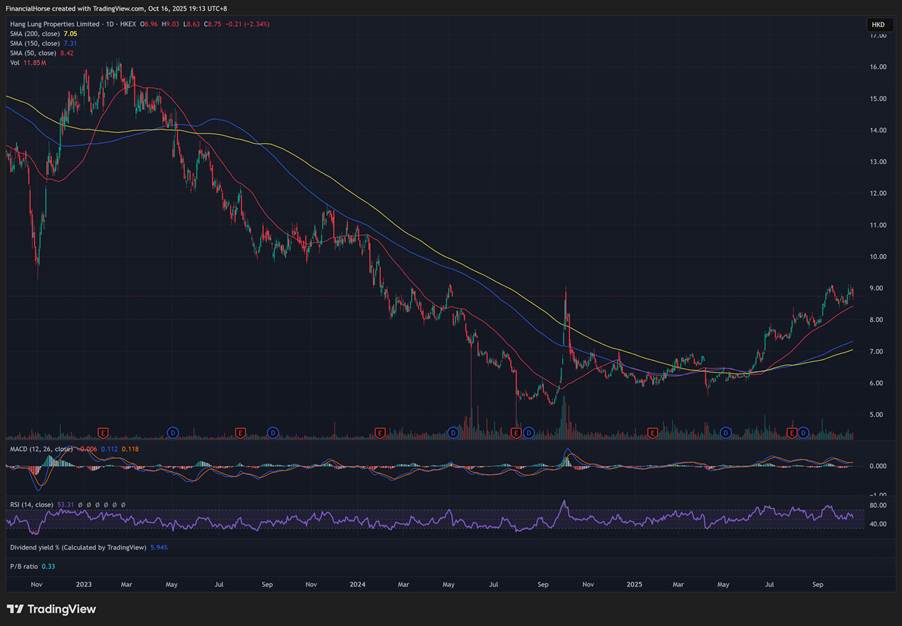Select the SMA (150, close) legend

(x=35, y=42)
